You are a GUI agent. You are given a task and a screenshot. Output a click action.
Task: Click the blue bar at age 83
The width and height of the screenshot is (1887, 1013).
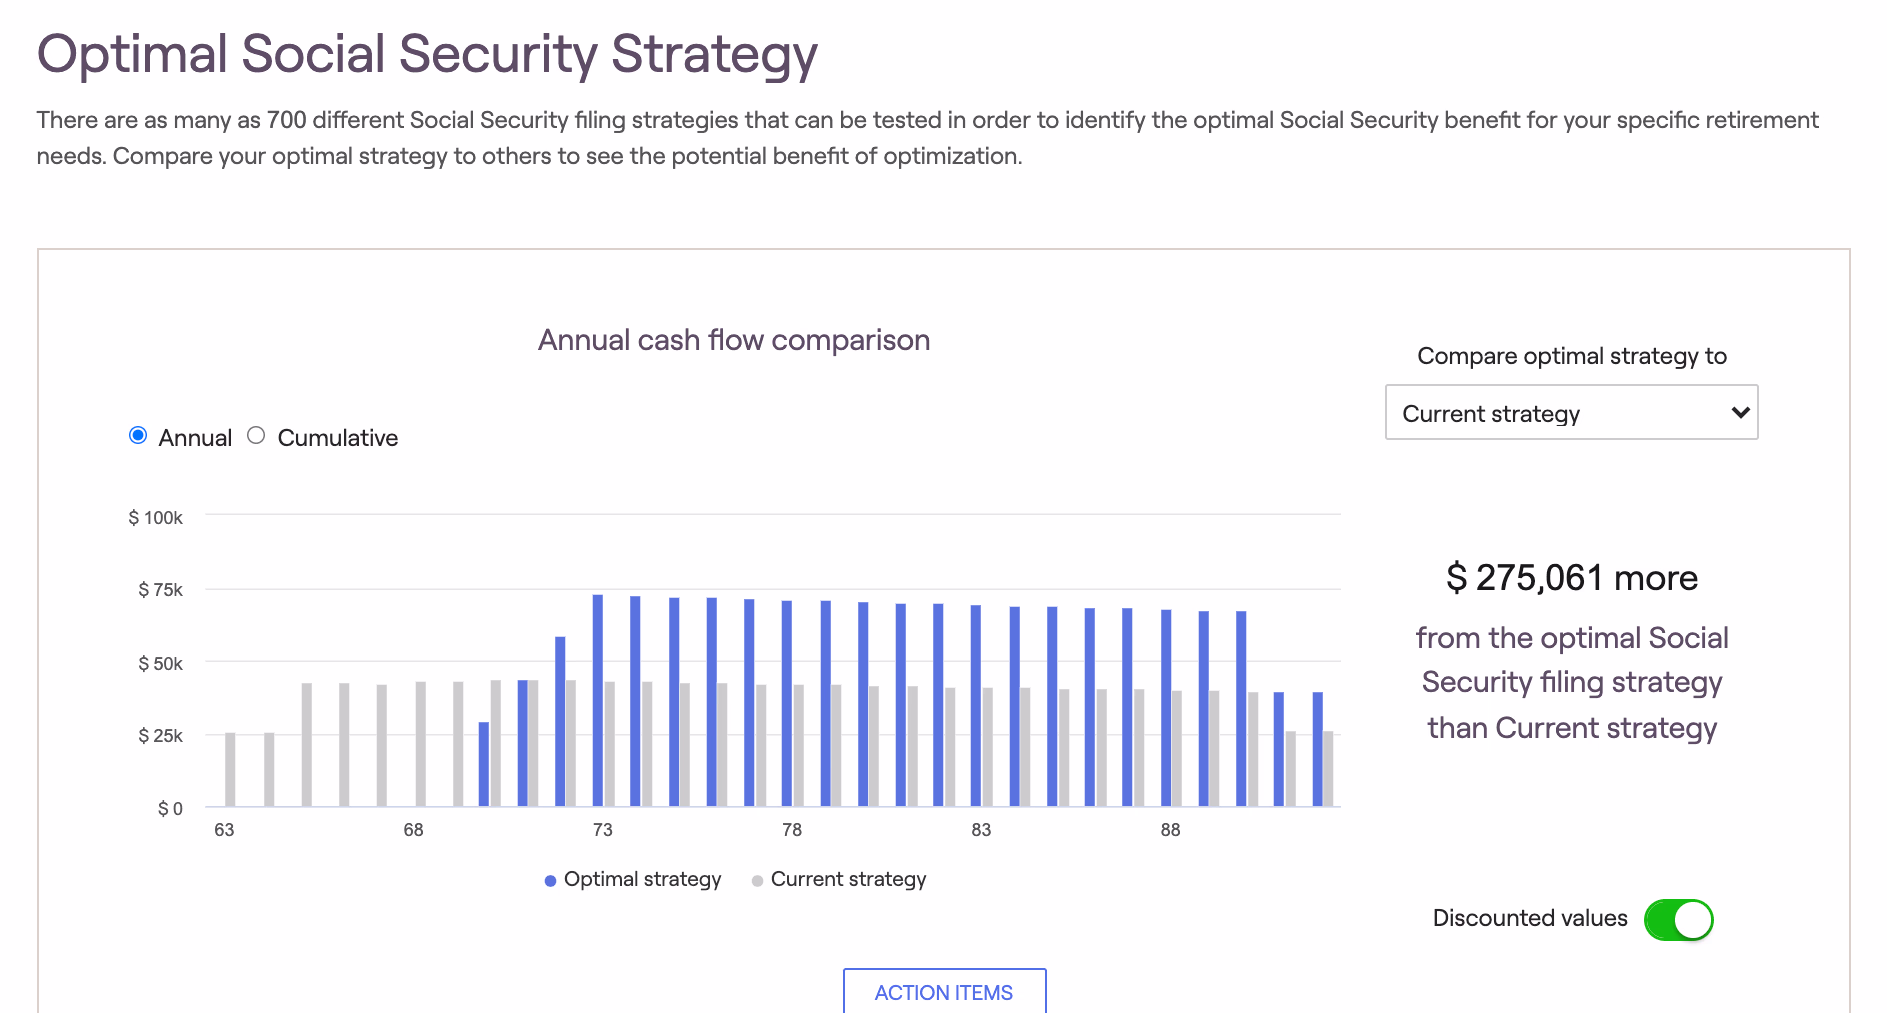[x=976, y=705]
